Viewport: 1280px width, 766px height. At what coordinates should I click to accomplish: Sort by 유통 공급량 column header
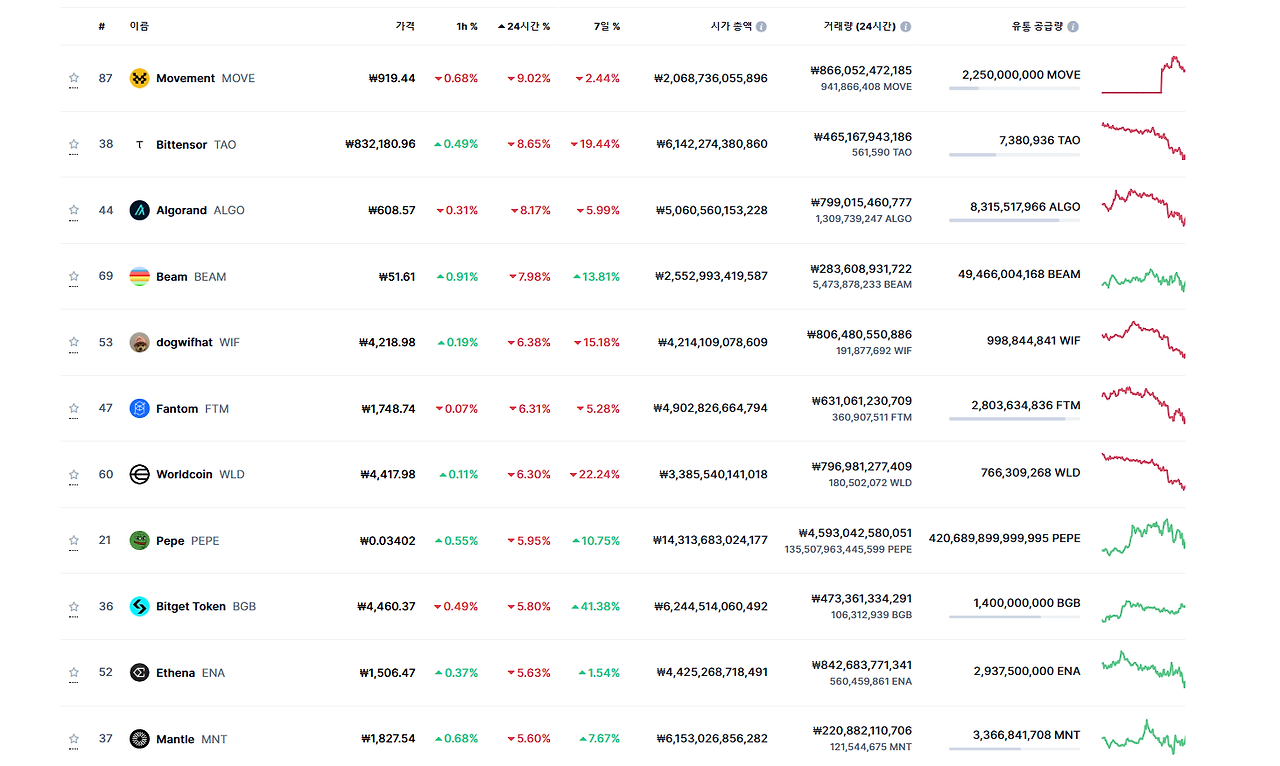click(1037, 26)
